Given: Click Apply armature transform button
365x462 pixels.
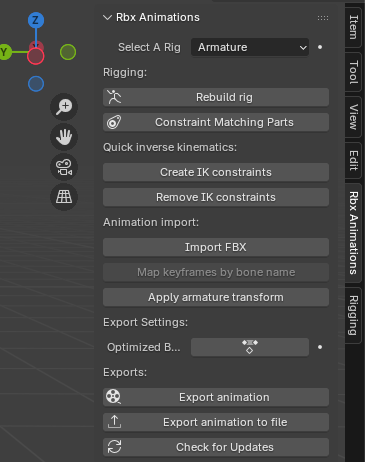Looking at the screenshot, I should point(216,297).
